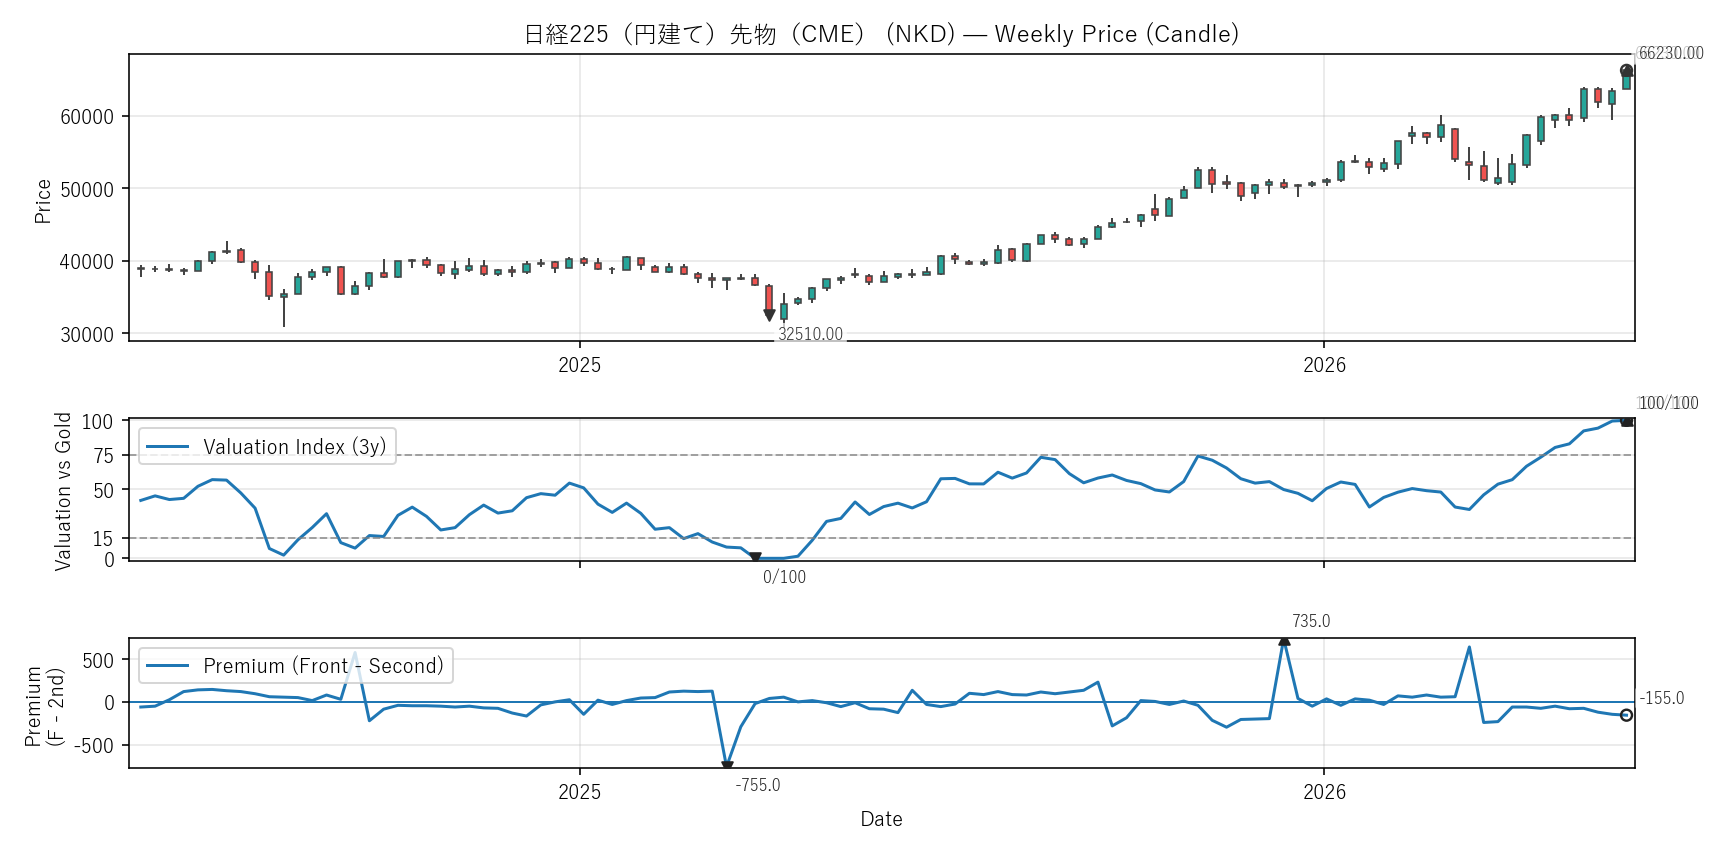The height and width of the screenshot is (849, 1728).
Task: Click the 0 tick on the premium axis
Action: click(x=109, y=703)
